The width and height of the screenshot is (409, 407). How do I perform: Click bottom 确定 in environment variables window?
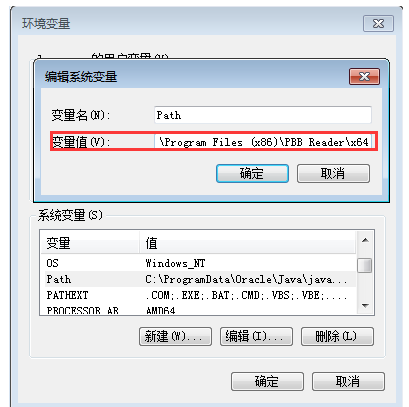(267, 381)
